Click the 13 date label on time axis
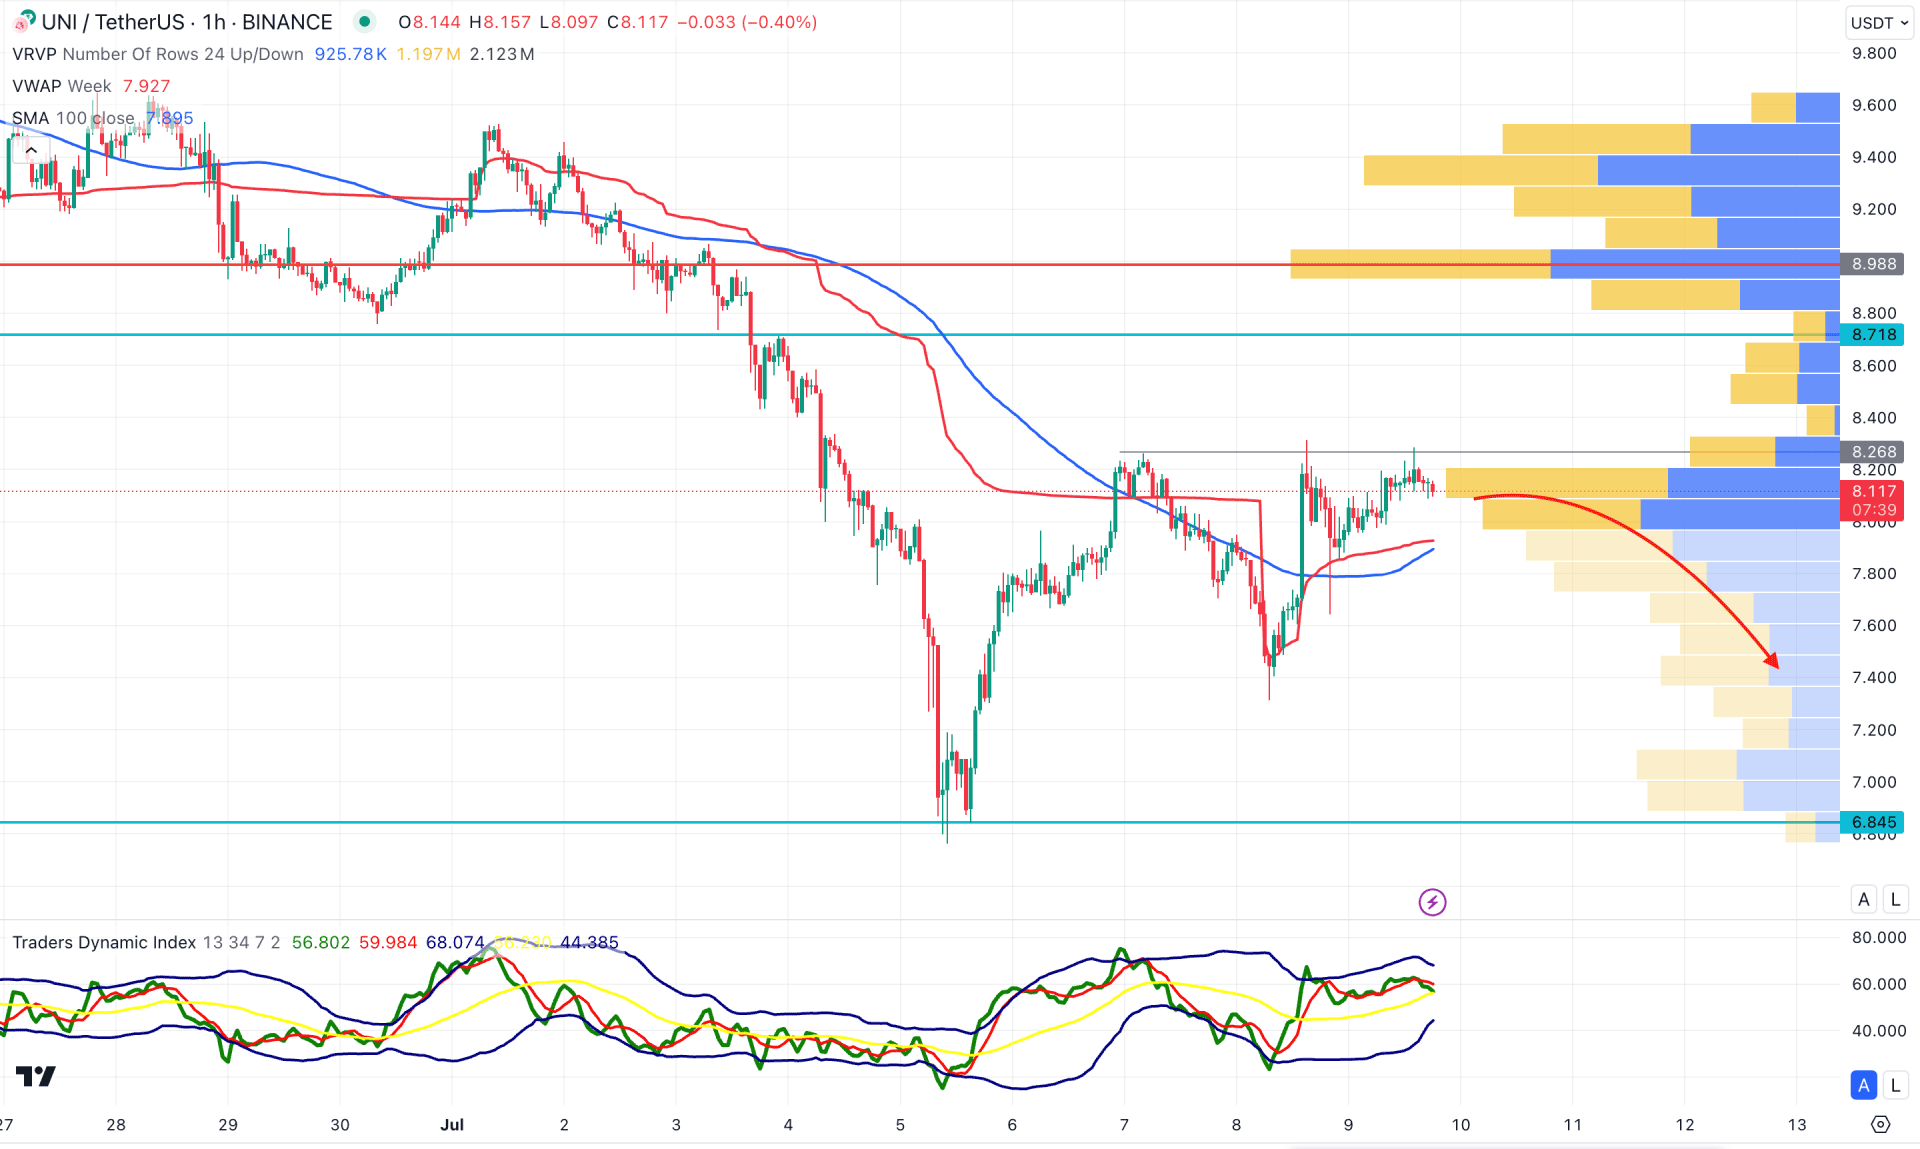This screenshot has height=1149, width=1920. click(1797, 1125)
